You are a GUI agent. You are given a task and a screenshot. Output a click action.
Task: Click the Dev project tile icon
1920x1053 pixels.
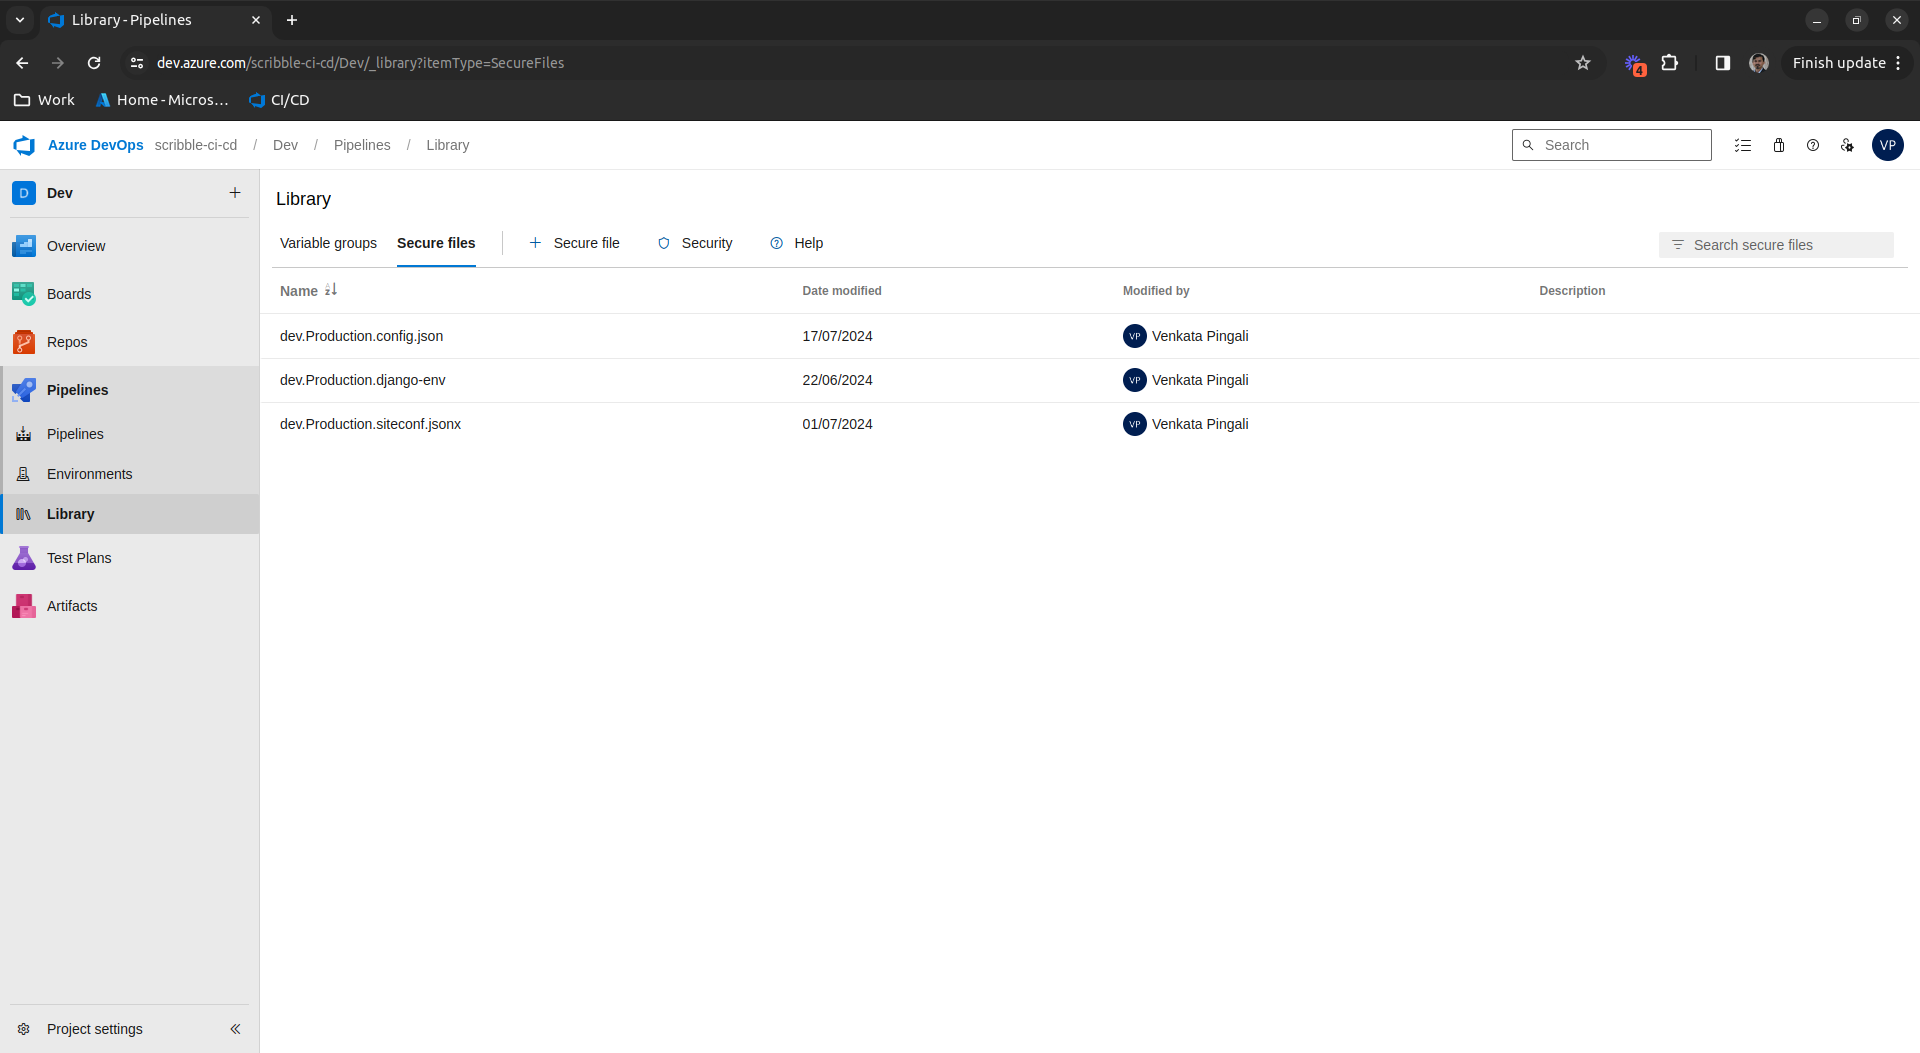point(24,193)
